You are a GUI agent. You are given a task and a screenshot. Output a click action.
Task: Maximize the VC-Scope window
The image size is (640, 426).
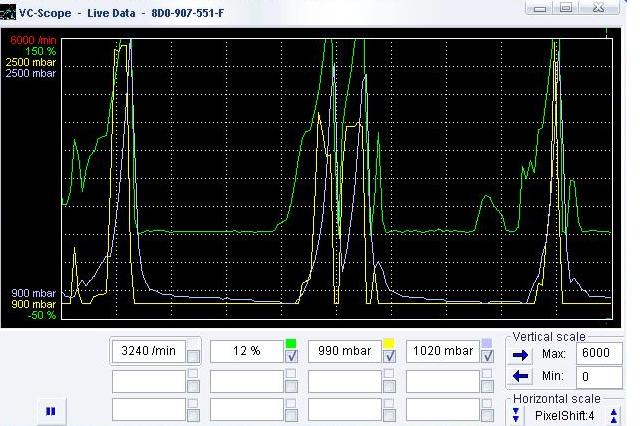tap(566, 8)
